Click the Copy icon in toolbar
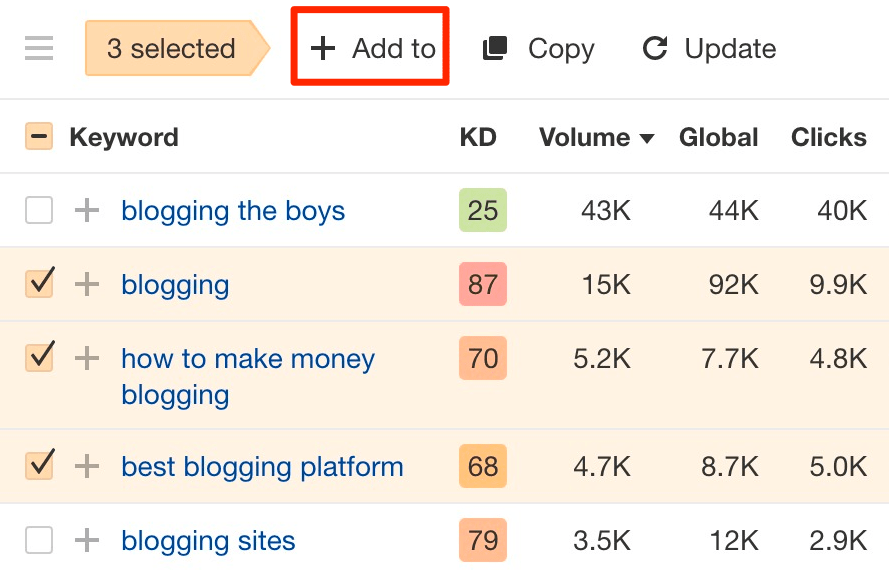The height and width of the screenshot is (570, 889). point(495,48)
